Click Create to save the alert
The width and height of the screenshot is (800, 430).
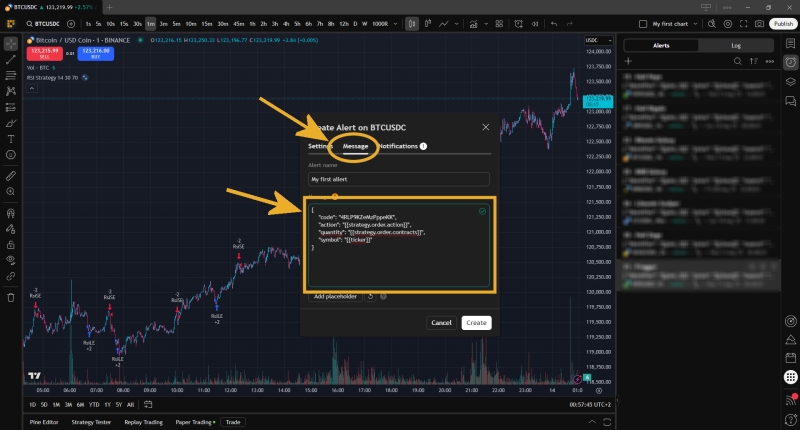[476, 322]
